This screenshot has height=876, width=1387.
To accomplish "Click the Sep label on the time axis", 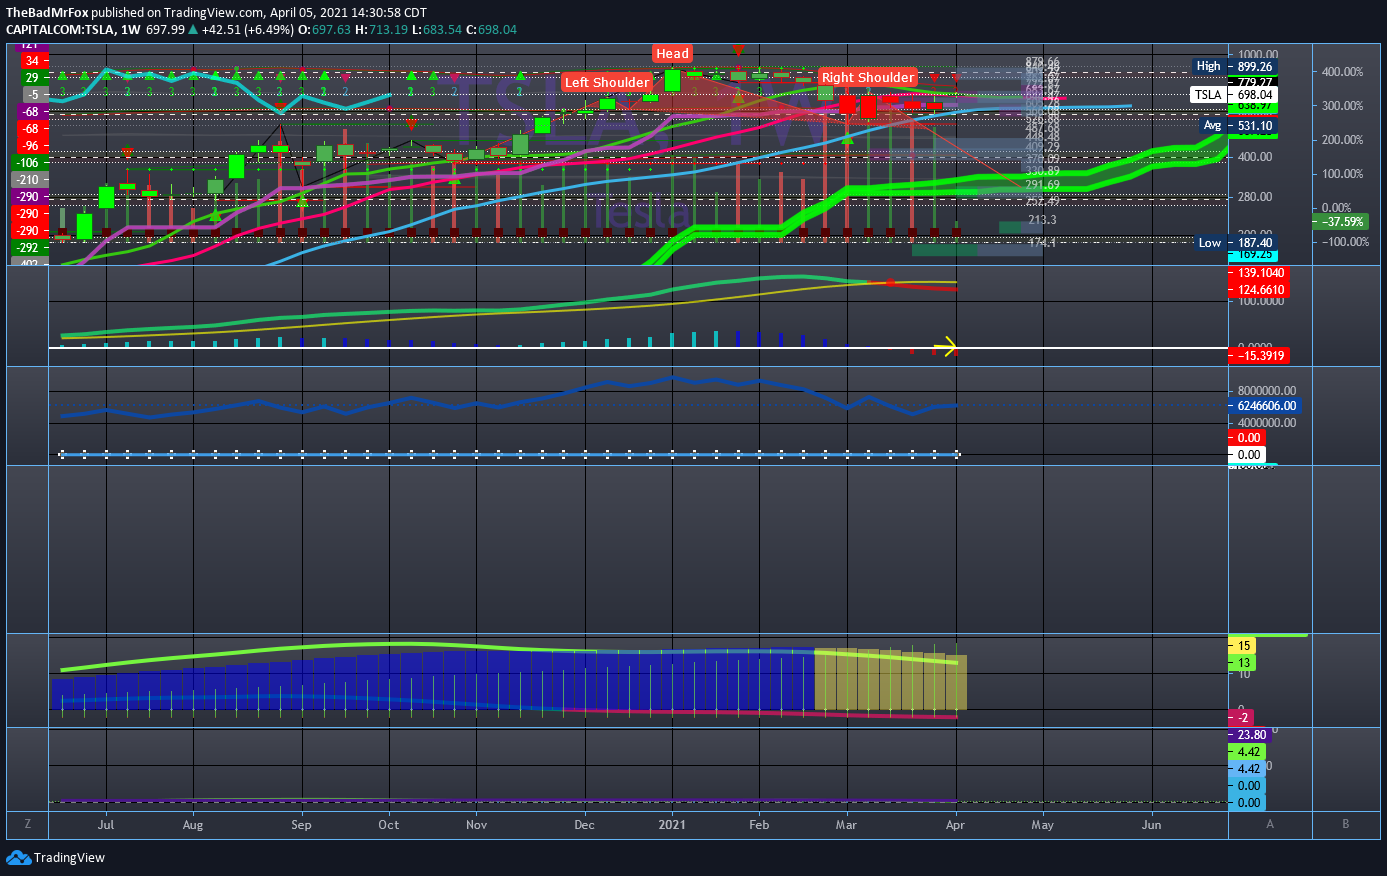I will 301,825.
